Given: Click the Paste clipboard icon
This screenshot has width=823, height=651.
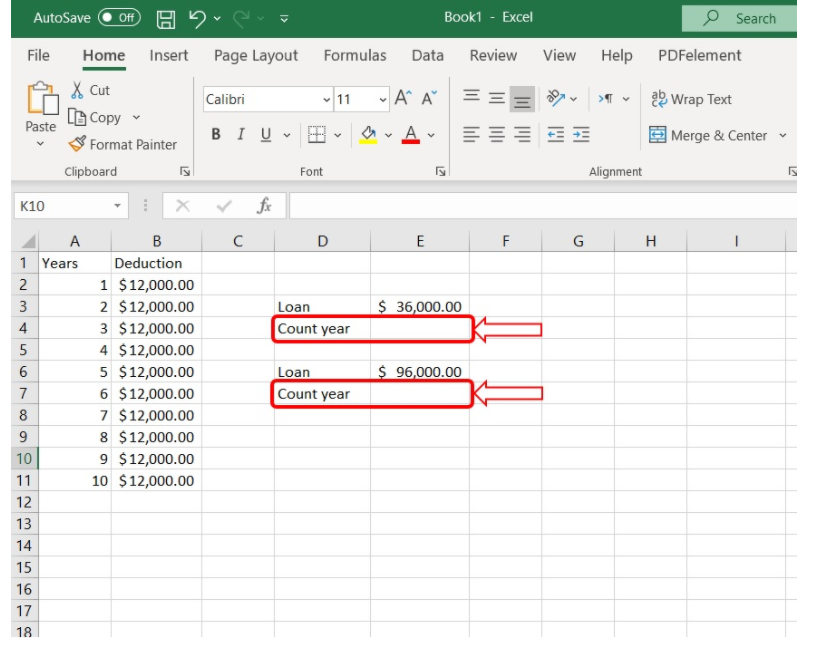Looking at the screenshot, I should click(42, 99).
